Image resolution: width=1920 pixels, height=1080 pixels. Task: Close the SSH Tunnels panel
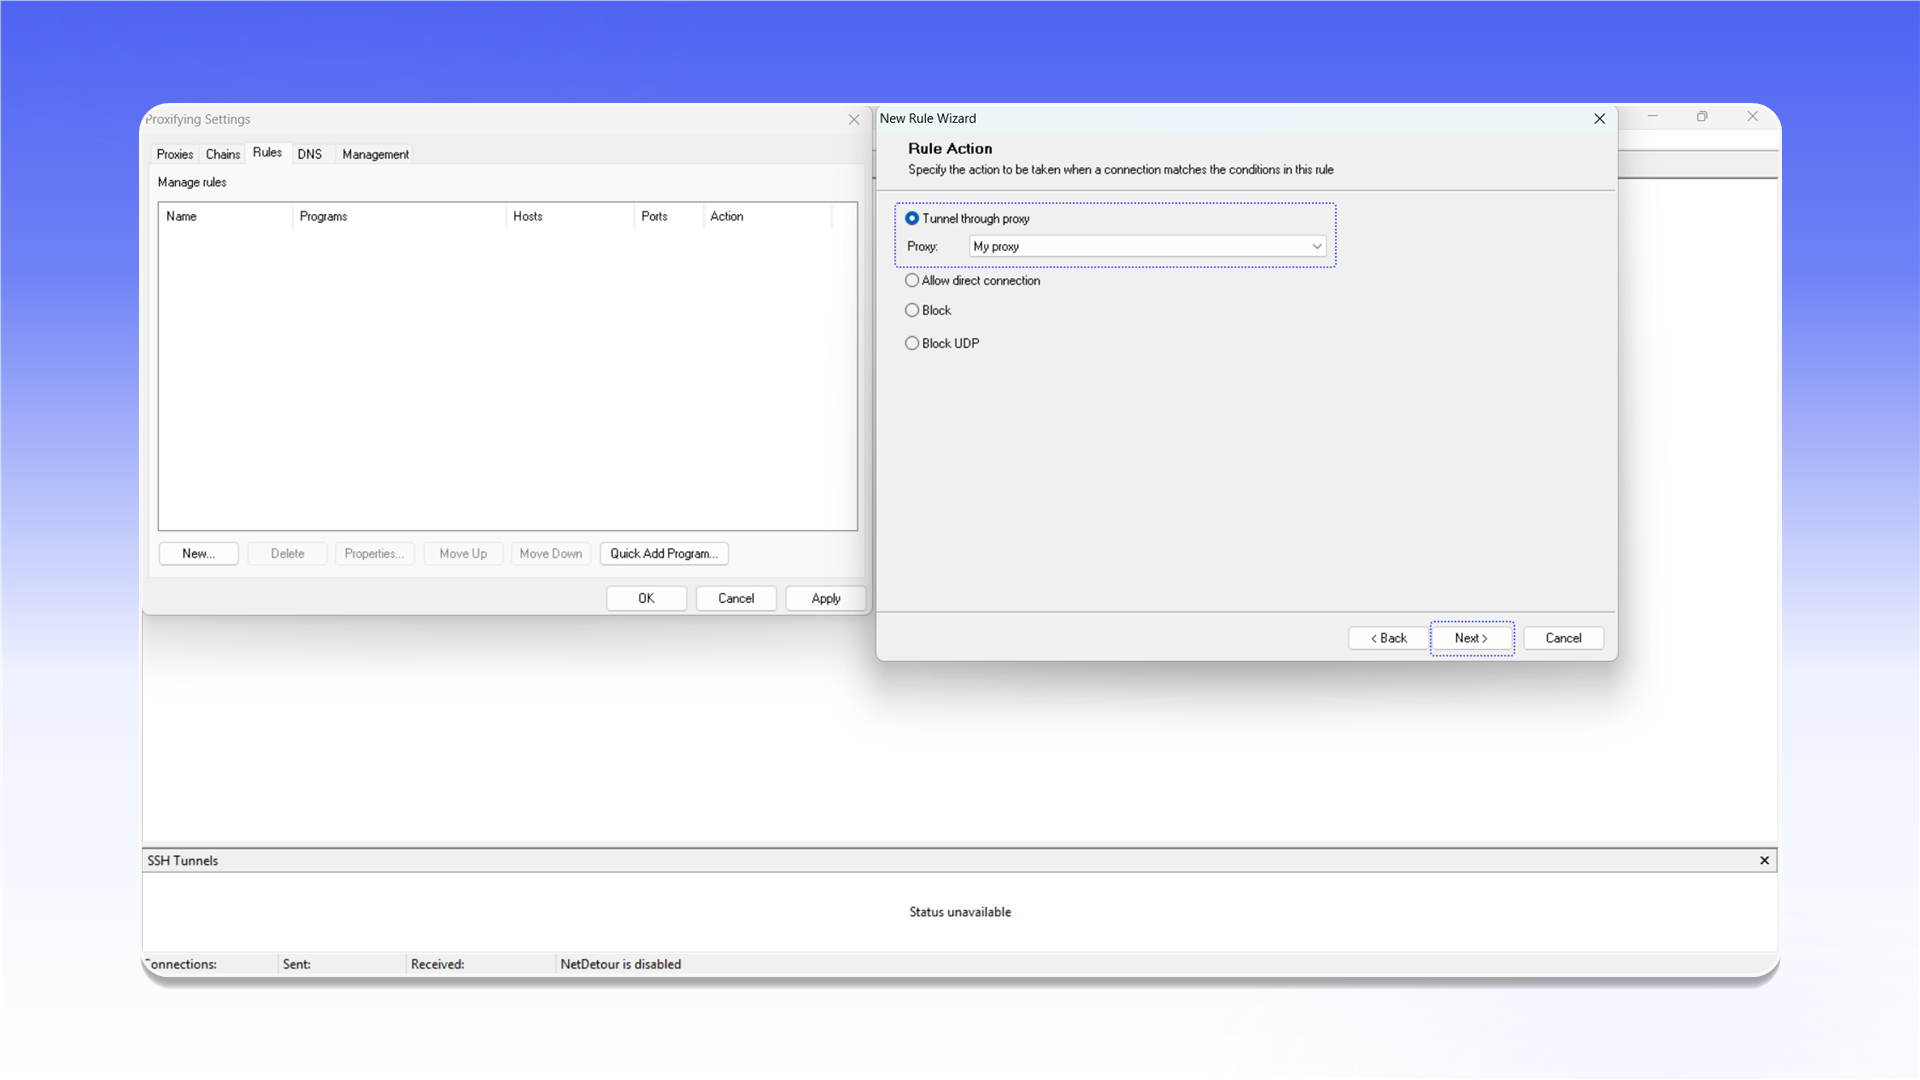pyautogui.click(x=1764, y=860)
